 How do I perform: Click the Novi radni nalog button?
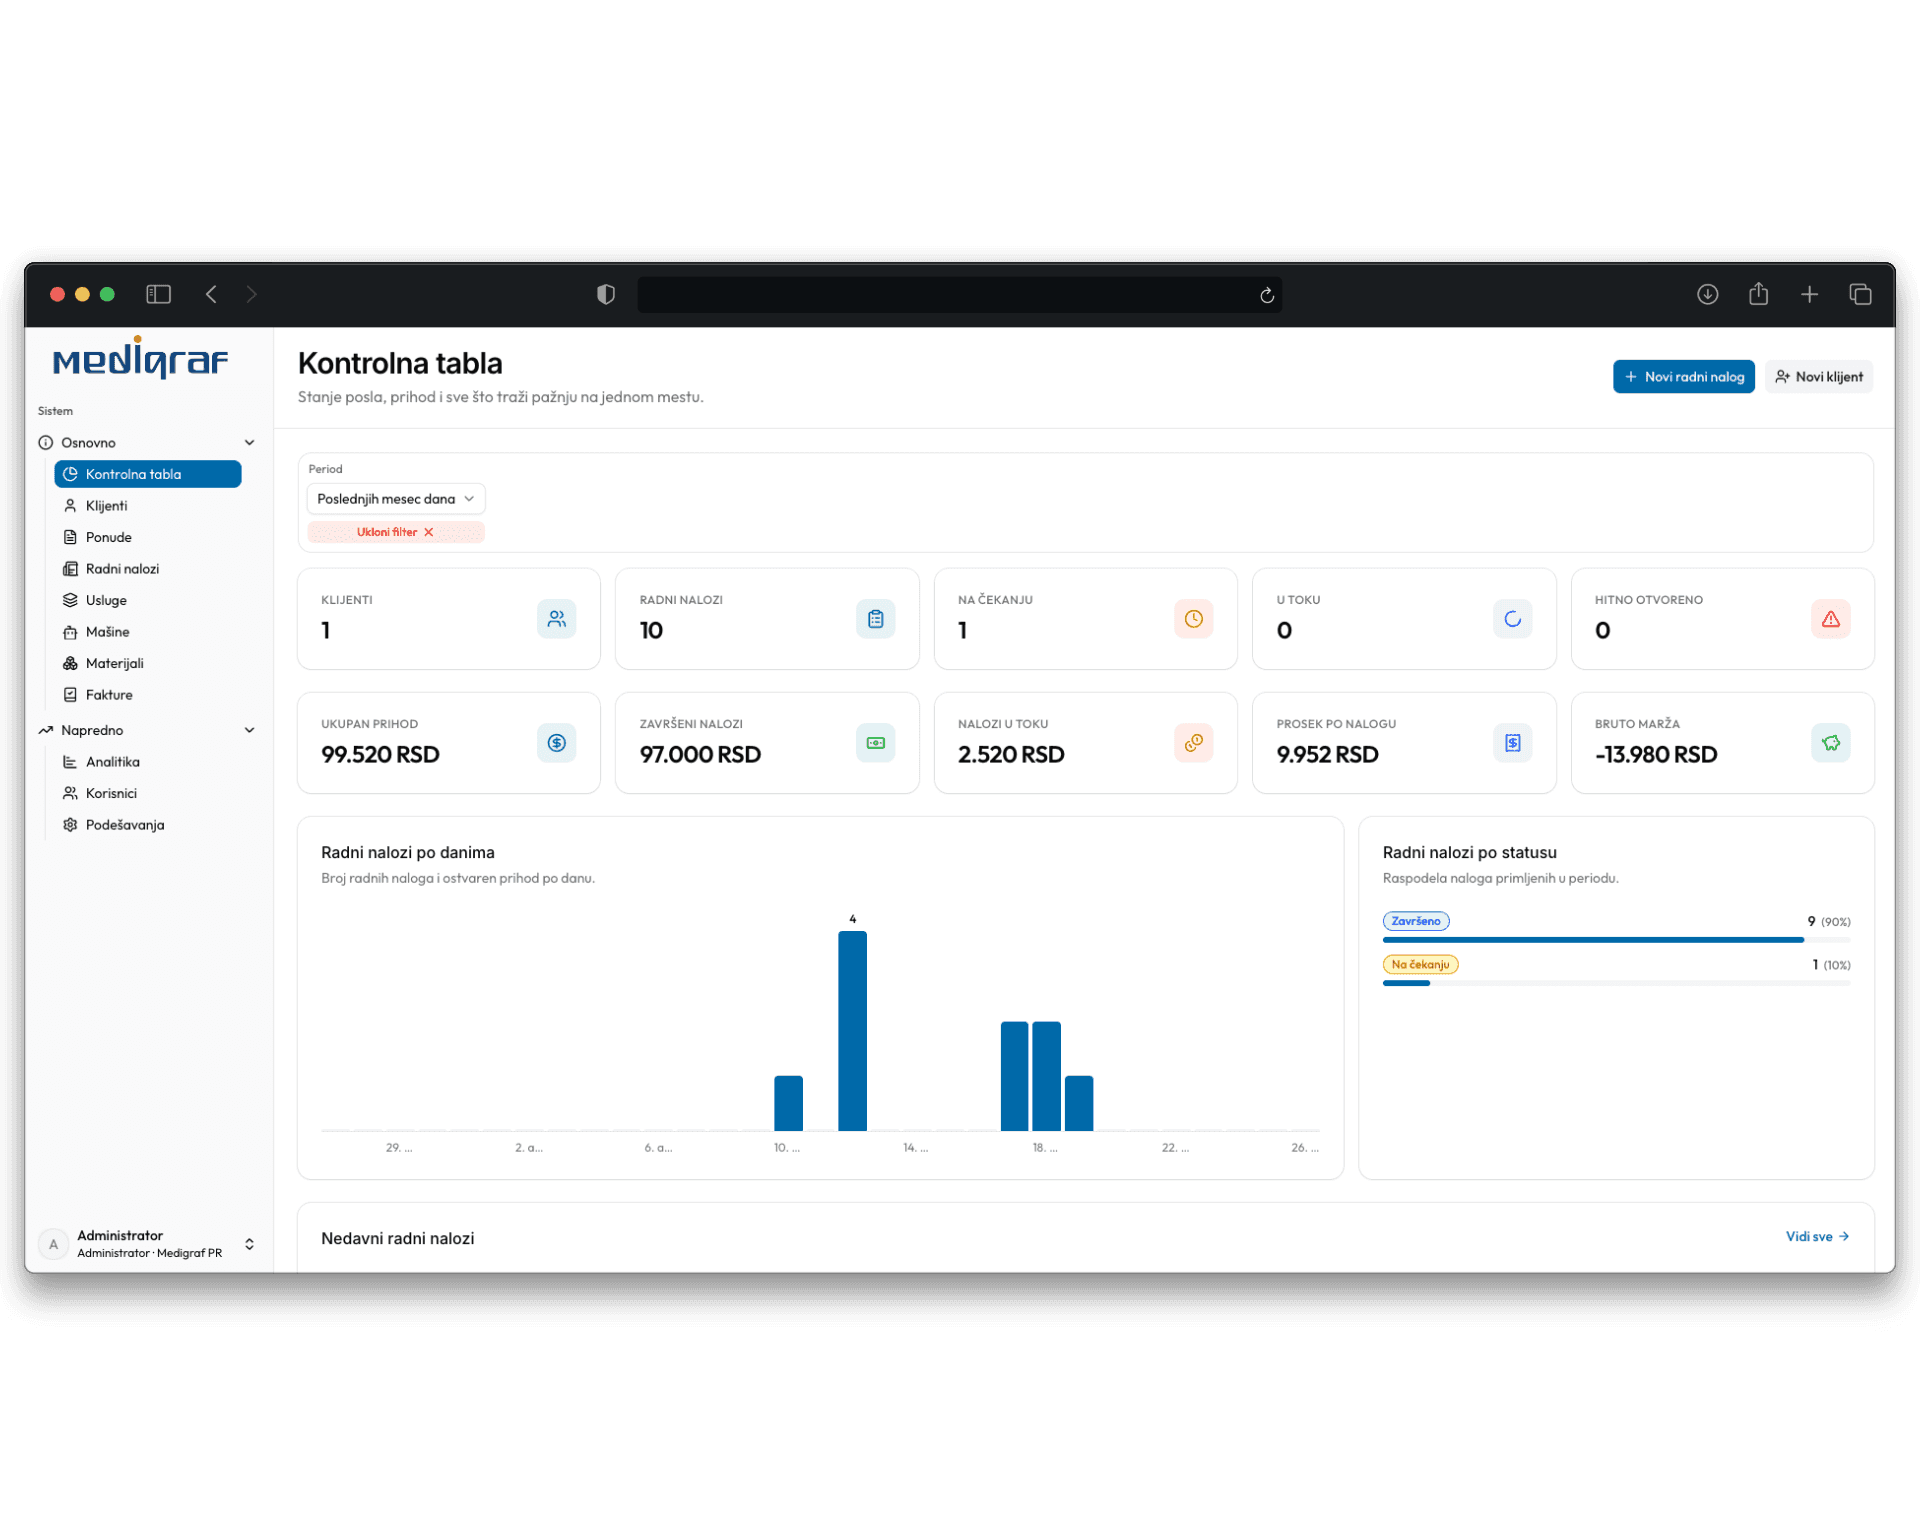(x=1683, y=377)
